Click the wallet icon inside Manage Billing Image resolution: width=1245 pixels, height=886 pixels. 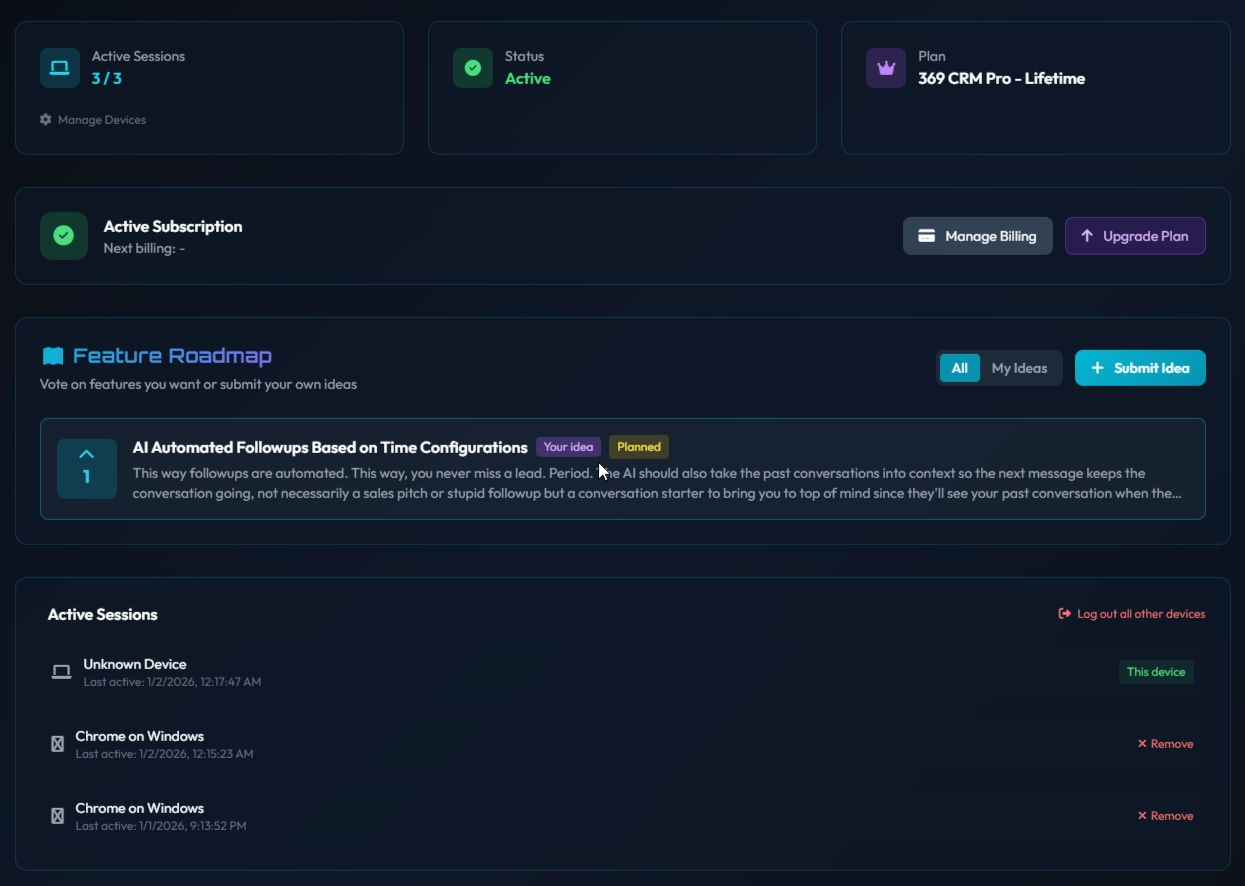928,236
